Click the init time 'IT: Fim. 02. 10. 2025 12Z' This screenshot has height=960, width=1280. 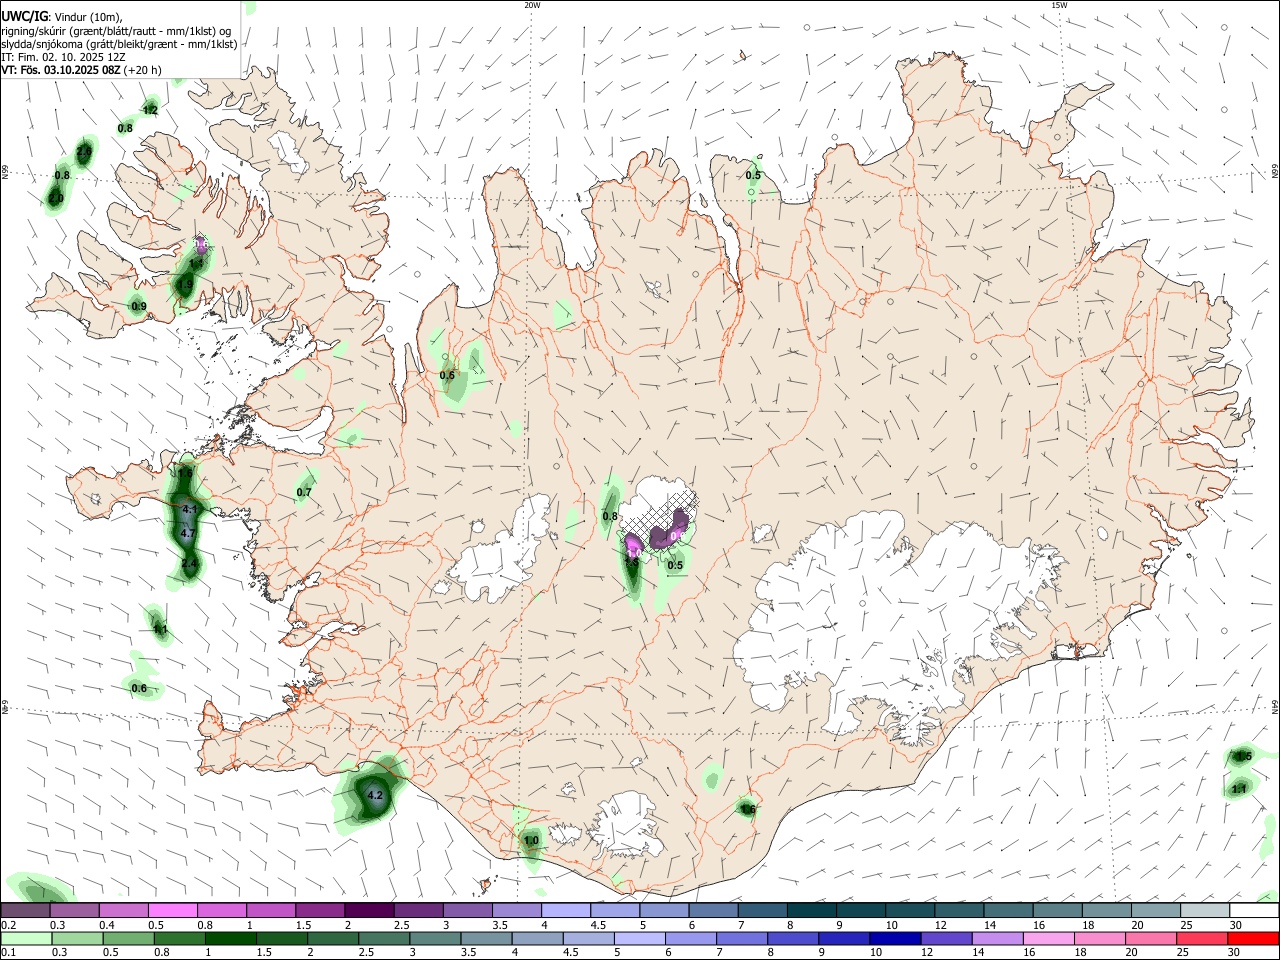[63, 57]
